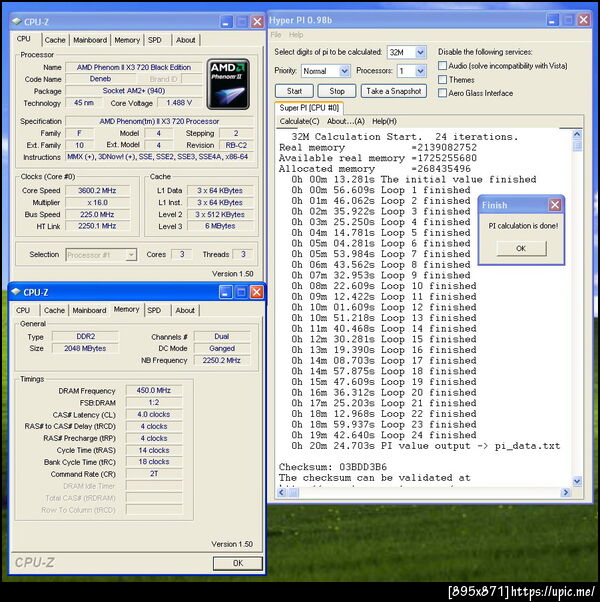600x602 pixels.
Task: Confirm the PI calculation done dialog with OK
Action: pyautogui.click(x=521, y=248)
